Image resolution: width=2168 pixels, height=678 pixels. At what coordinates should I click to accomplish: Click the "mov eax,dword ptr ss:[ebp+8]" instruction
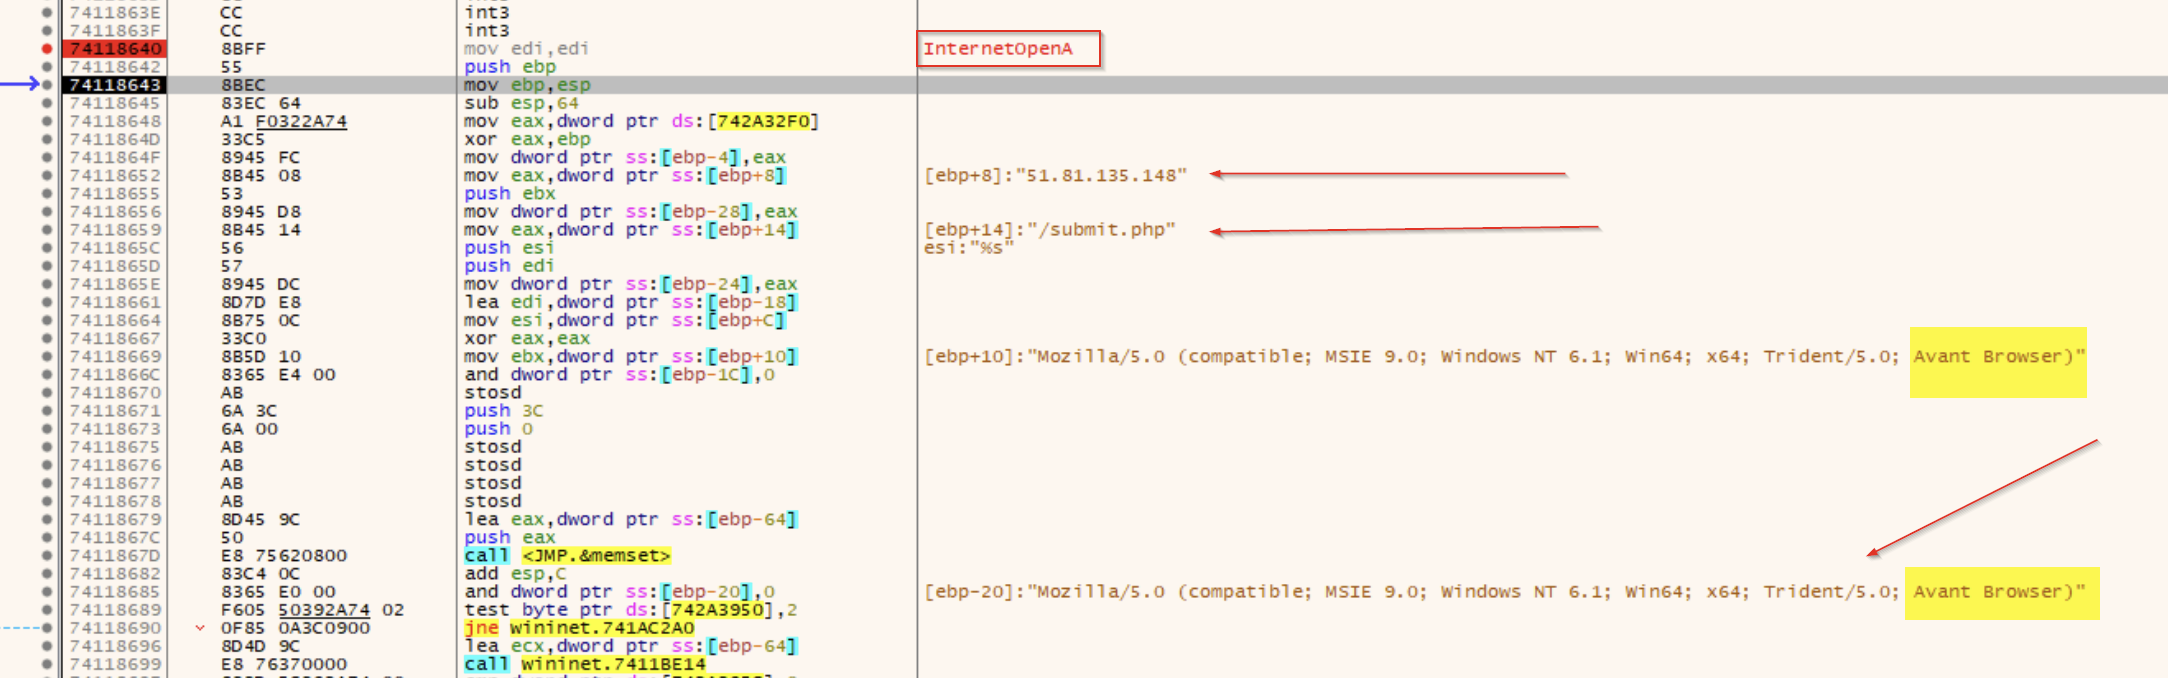625,175
